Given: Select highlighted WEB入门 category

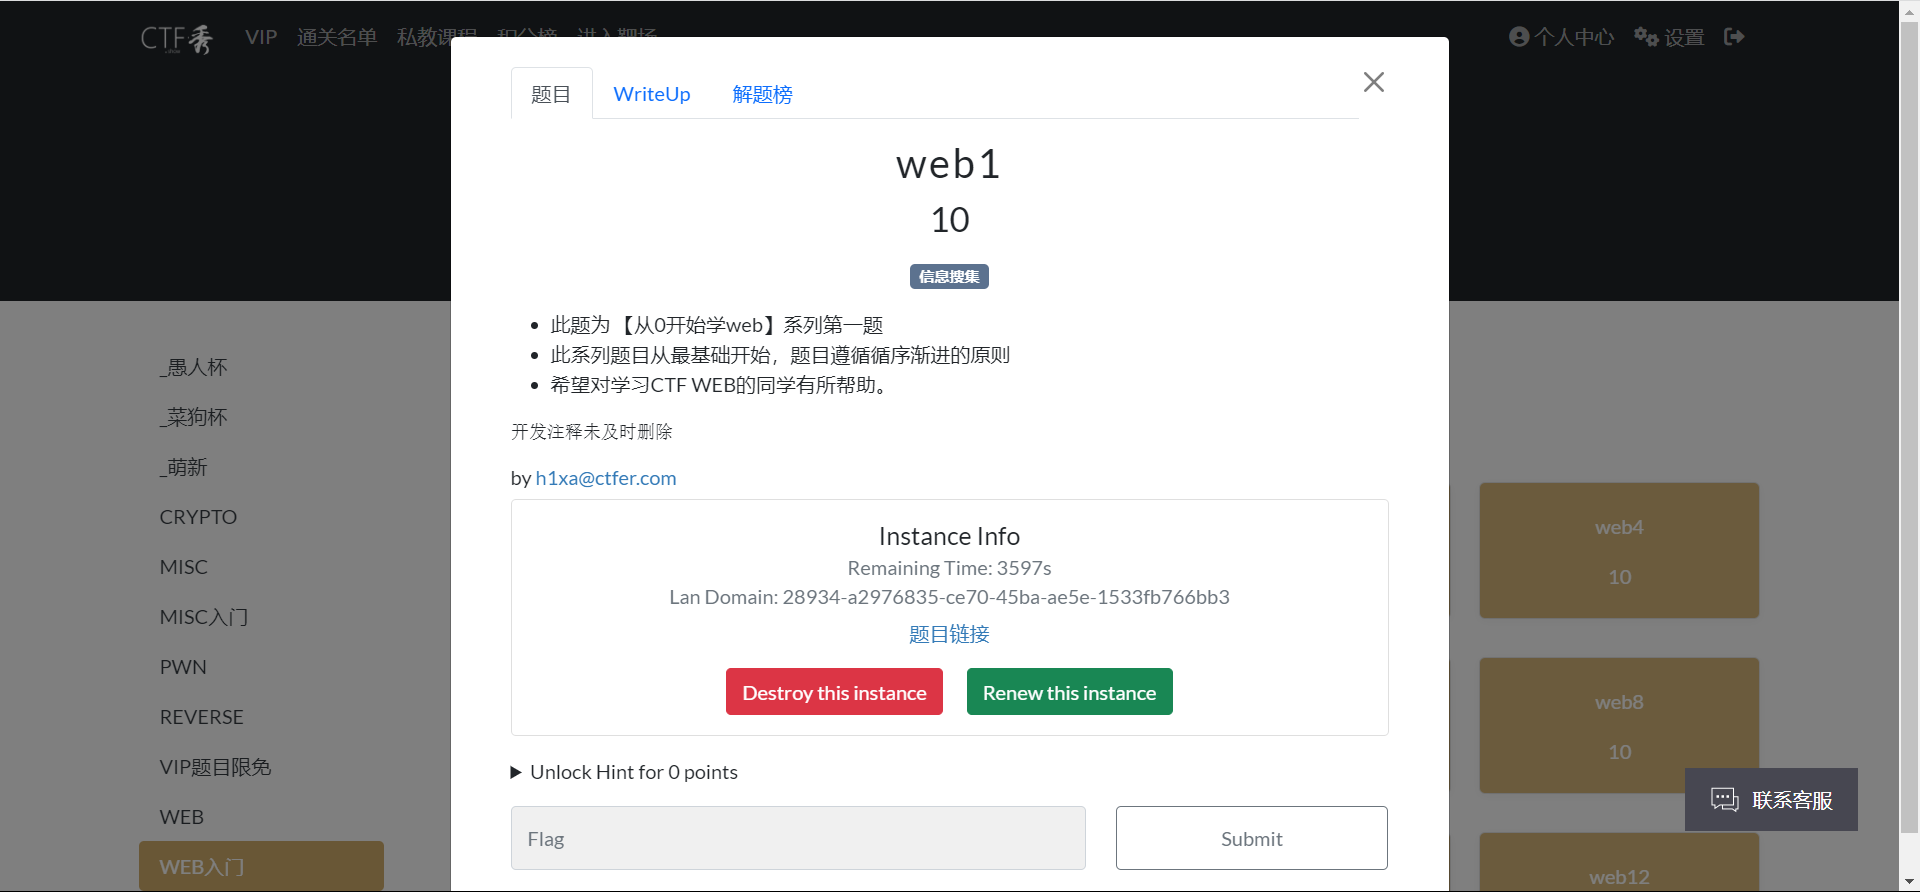Looking at the screenshot, I should (261, 866).
